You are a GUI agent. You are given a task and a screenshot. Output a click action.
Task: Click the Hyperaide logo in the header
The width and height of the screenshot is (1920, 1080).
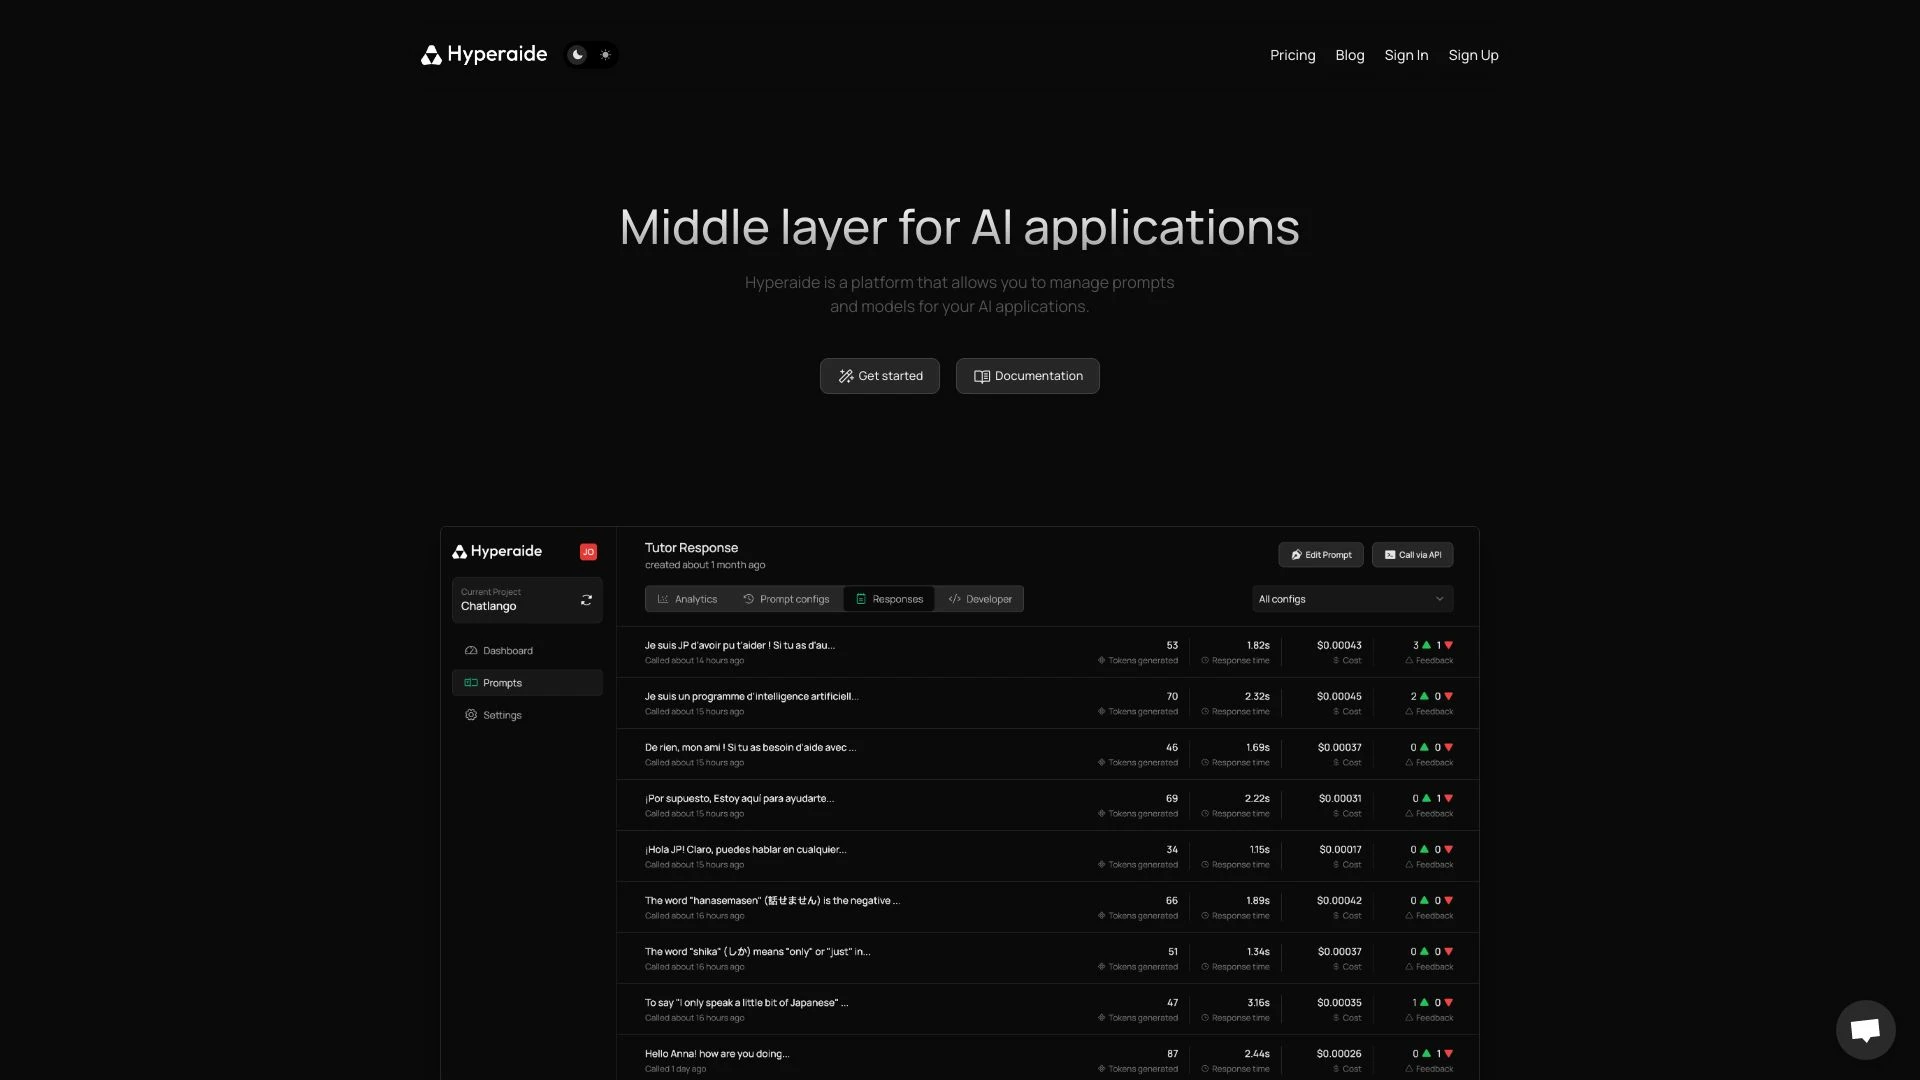pyautogui.click(x=484, y=55)
